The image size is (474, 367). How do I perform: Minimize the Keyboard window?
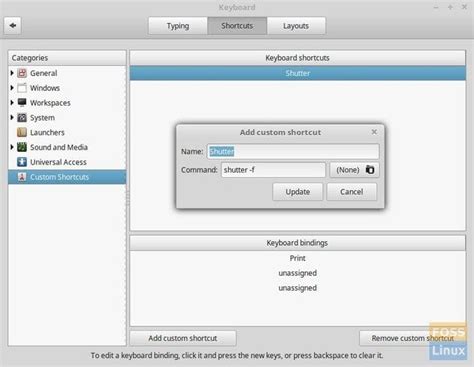(x=436, y=7)
